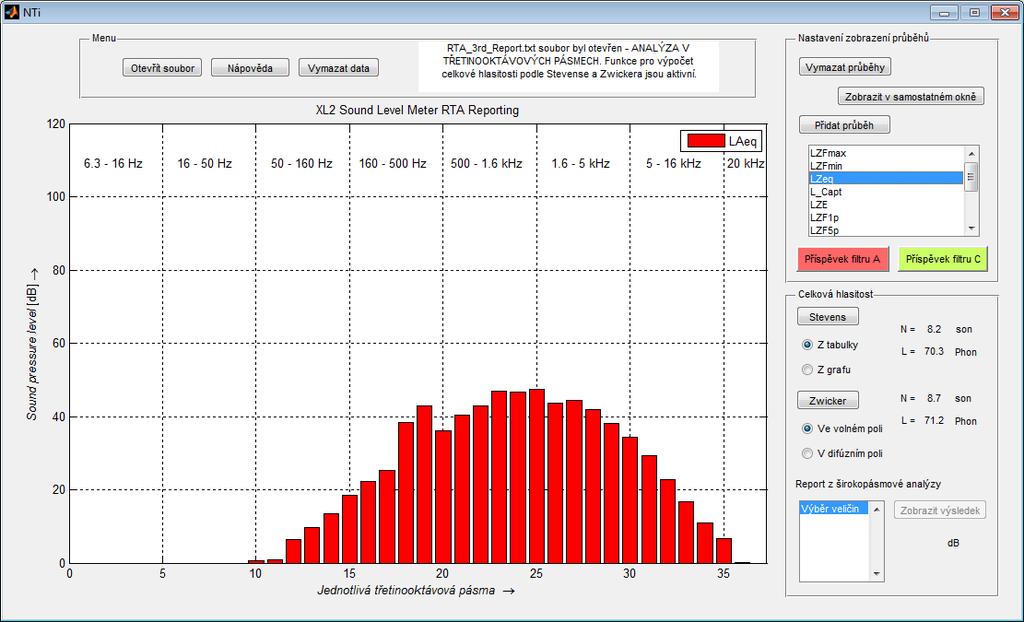This screenshot has width=1024, height=622.
Task: Click the red bar at band 15
Action: click(350, 529)
